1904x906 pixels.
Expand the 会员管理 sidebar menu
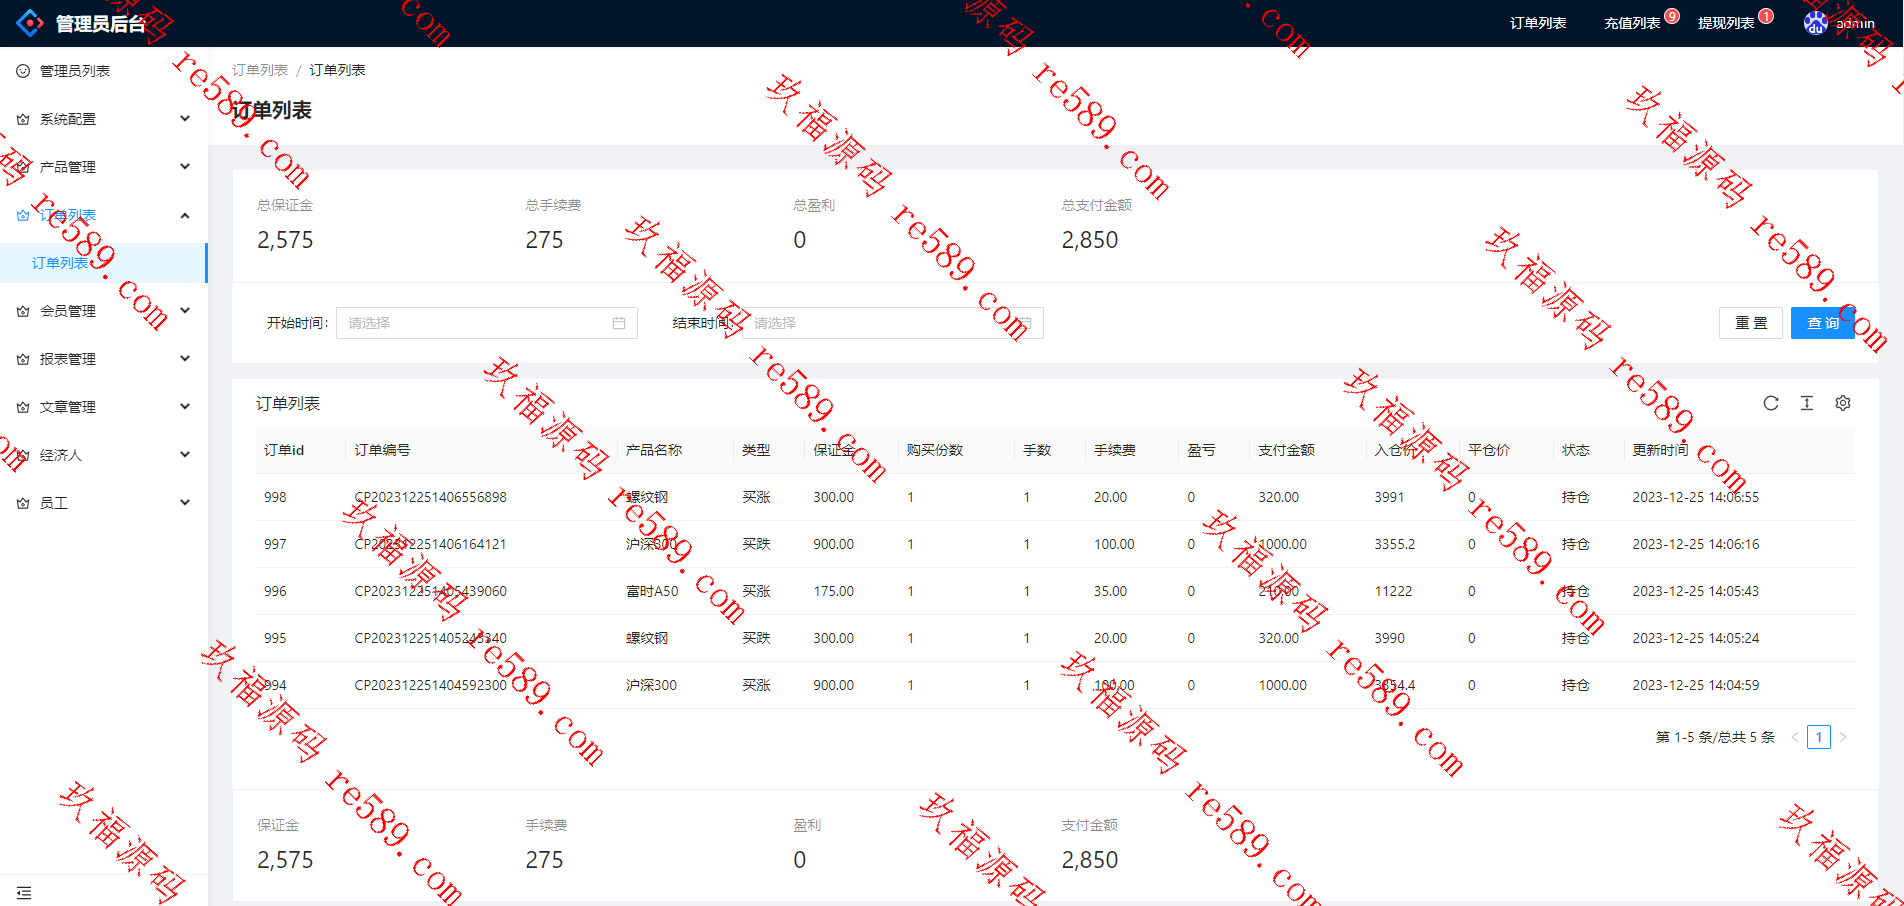pos(104,311)
